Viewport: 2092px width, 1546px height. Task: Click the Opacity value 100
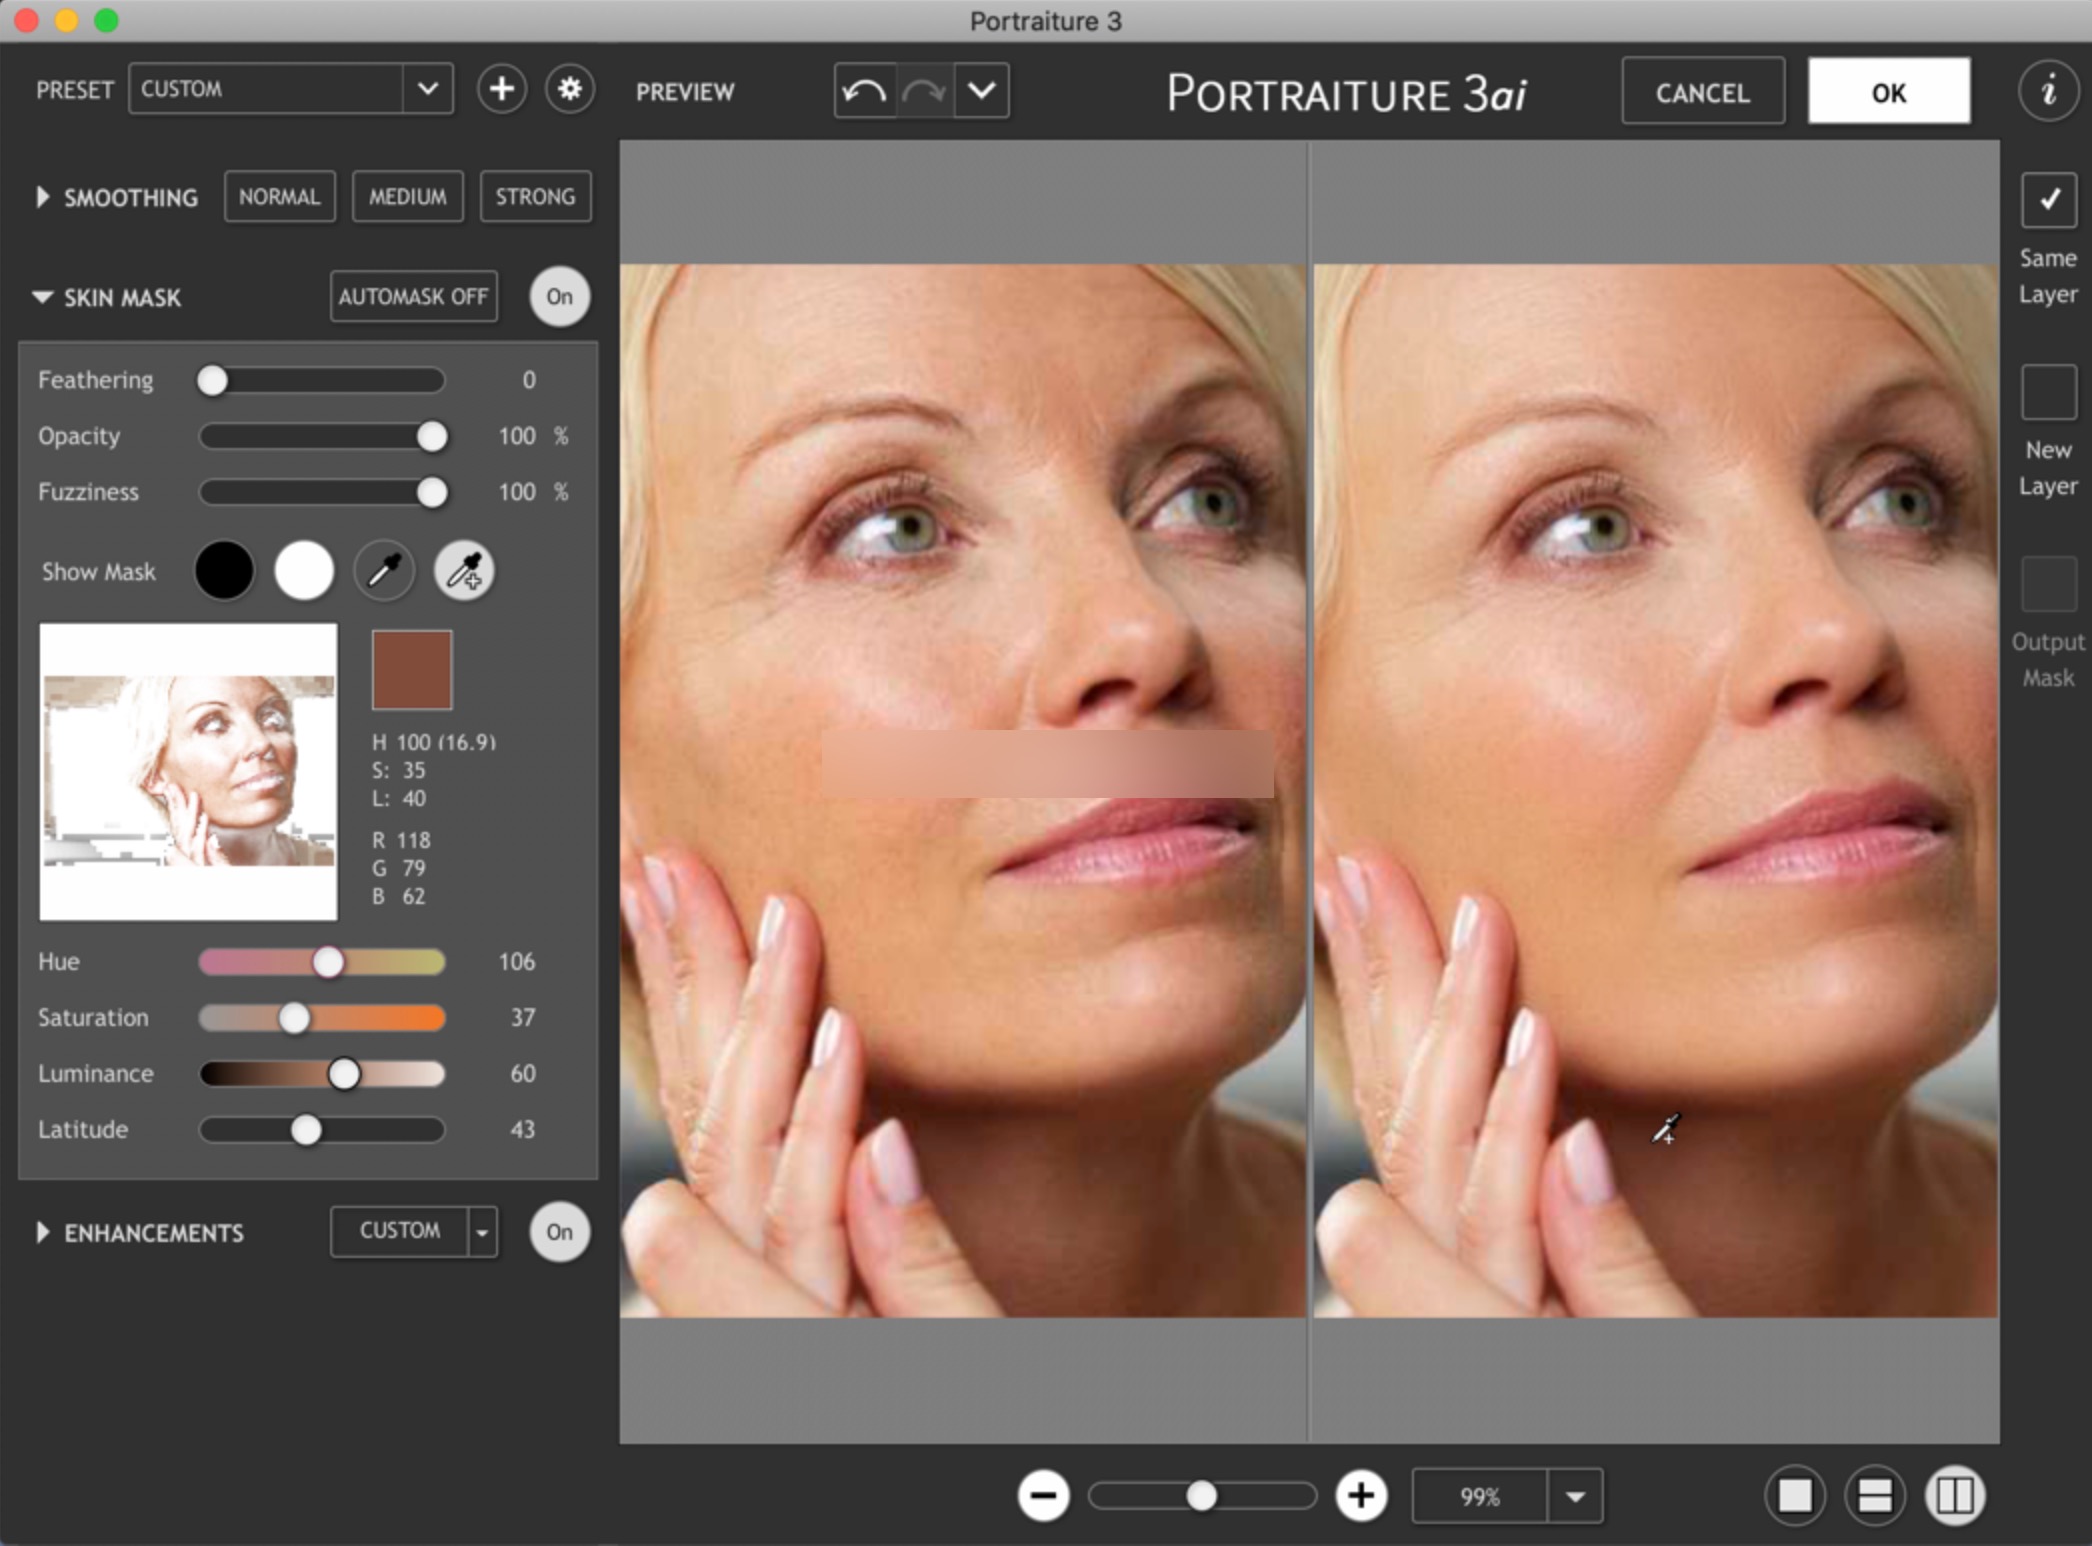click(517, 436)
